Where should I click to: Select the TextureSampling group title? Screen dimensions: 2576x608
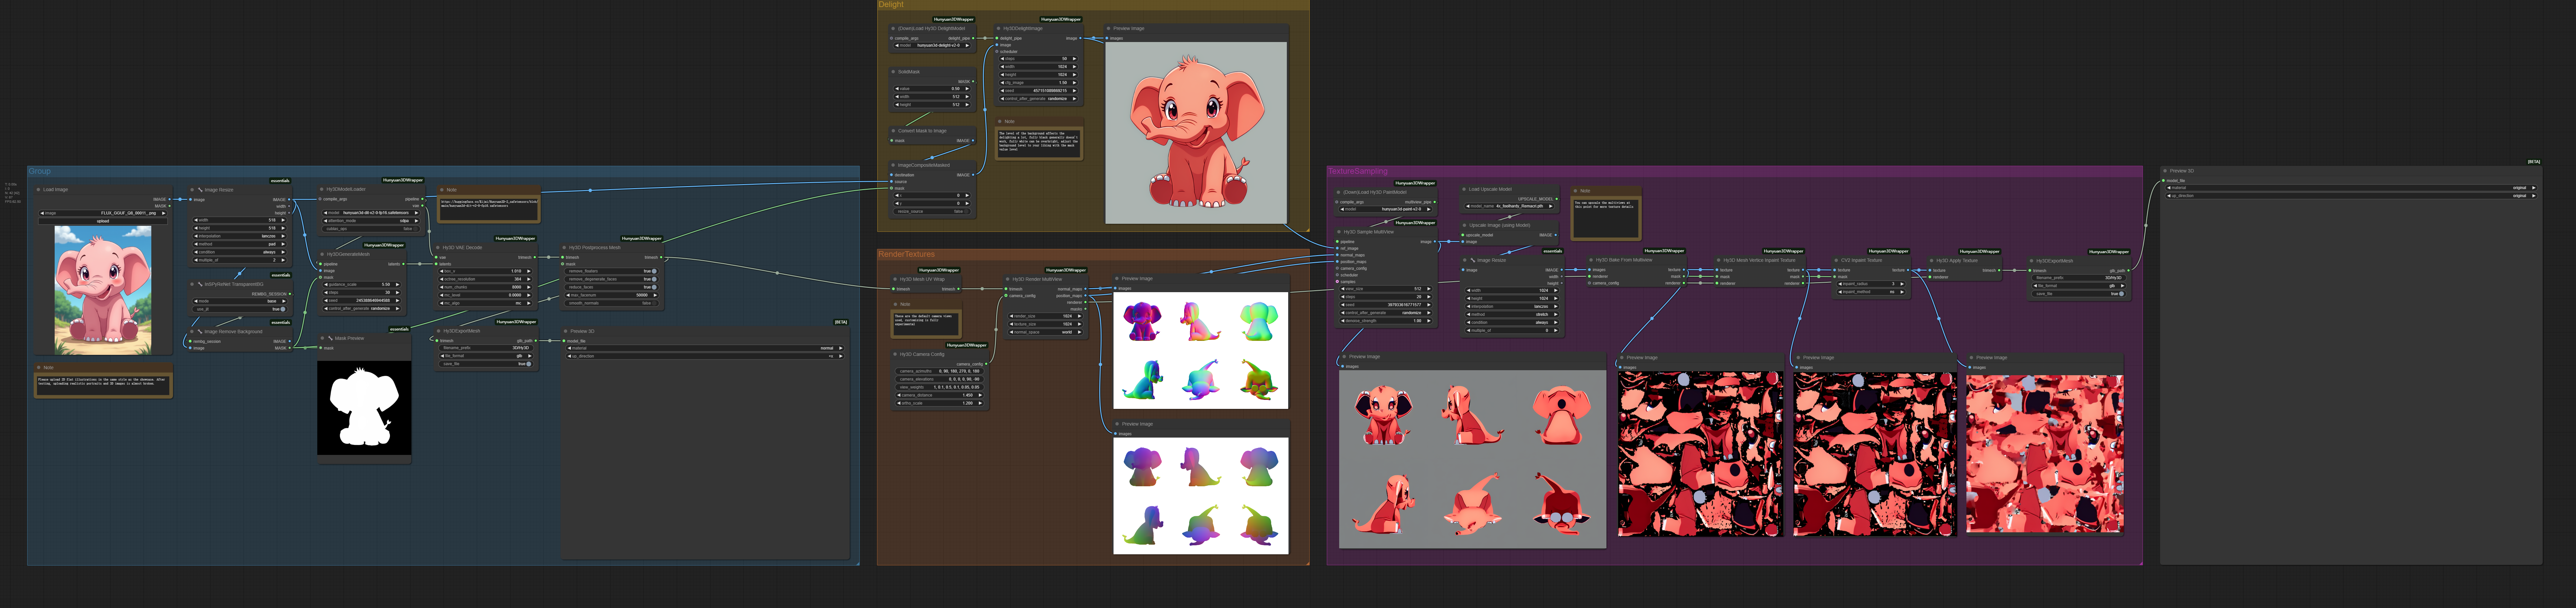point(1358,171)
